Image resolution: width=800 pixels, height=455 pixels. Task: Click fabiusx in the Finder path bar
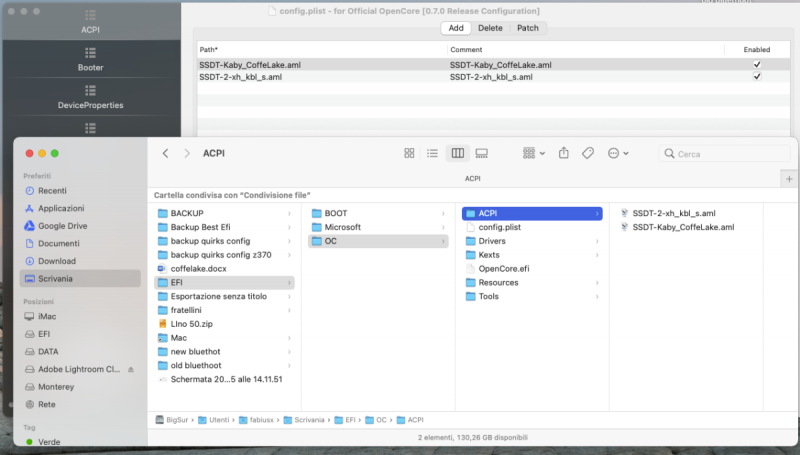256,420
